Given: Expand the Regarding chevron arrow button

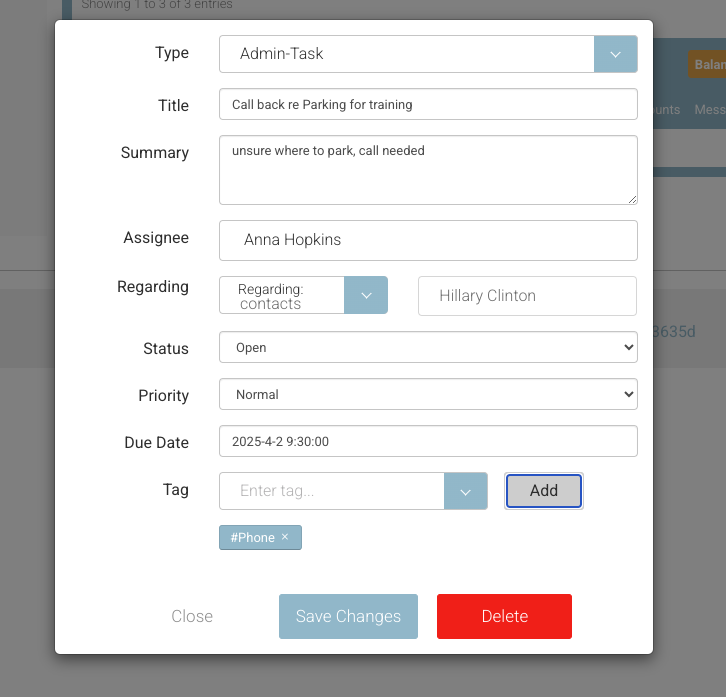Looking at the screenshot, I should (x=365, y=296).
